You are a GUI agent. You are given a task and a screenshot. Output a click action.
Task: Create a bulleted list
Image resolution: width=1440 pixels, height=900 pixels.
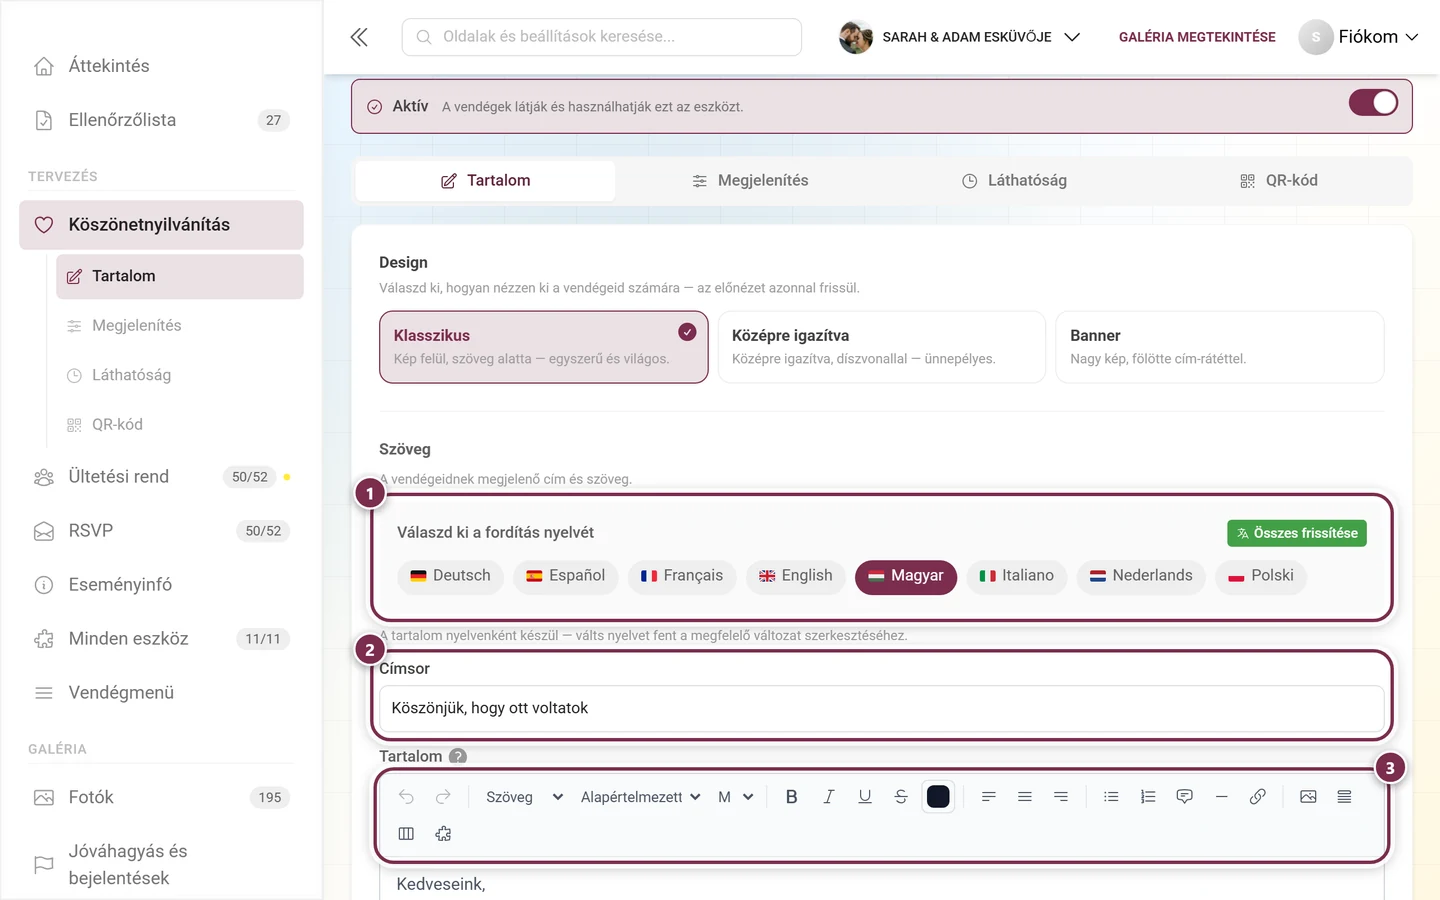(x=1111, y=797)
